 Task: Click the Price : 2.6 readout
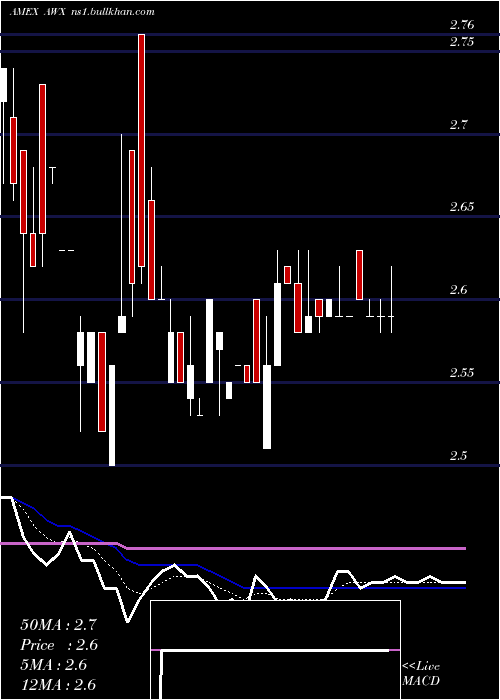coord(59,645)
